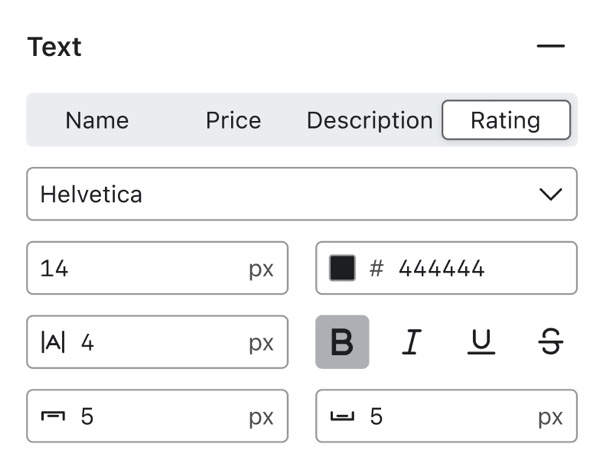The height and width of the screenshot is (464, 600).
Task: Toggle bold text formatting
Action: (x=342, y=342)
